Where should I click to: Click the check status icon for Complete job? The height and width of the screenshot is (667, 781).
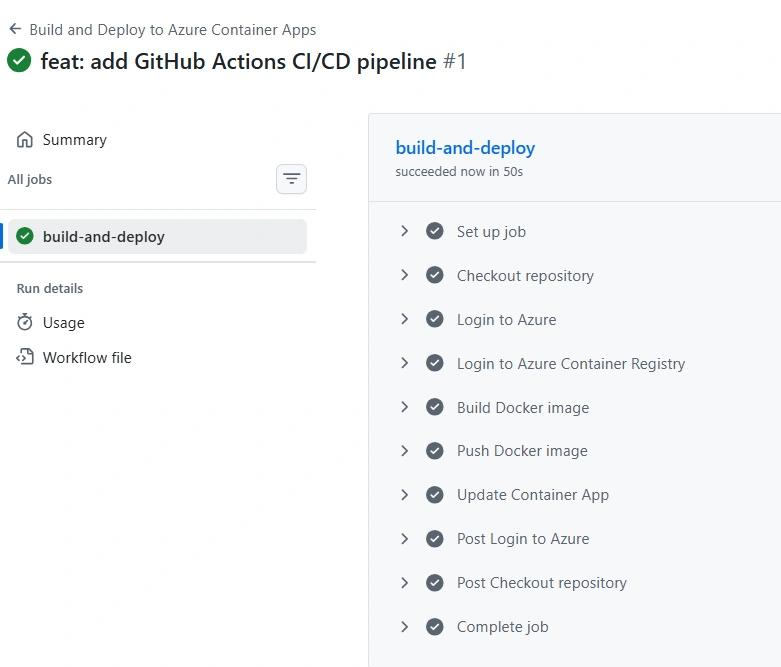[435, 627]
